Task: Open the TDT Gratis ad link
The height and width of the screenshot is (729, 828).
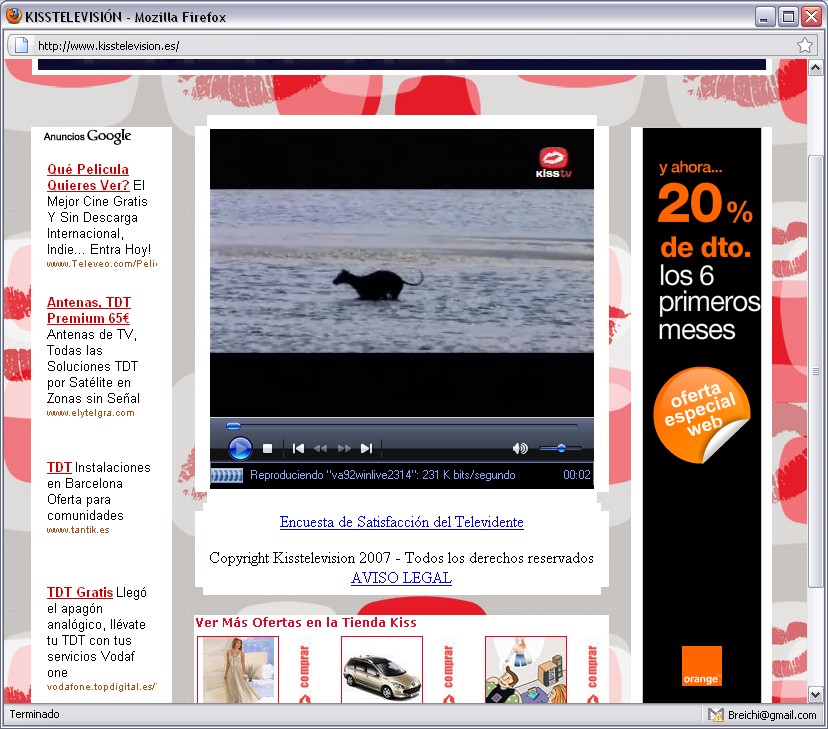Action: pyautogui.click(x=80, y=592)
